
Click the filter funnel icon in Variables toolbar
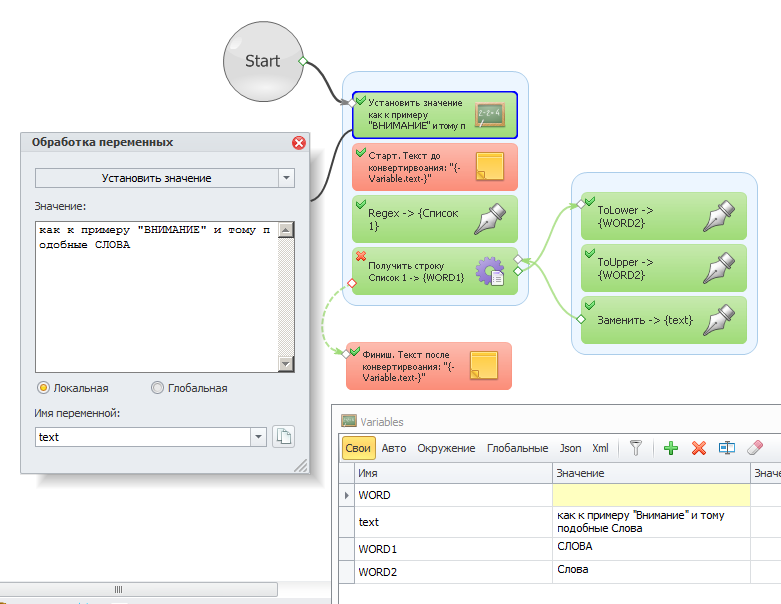pyautogui.click(x=636, y=448)
